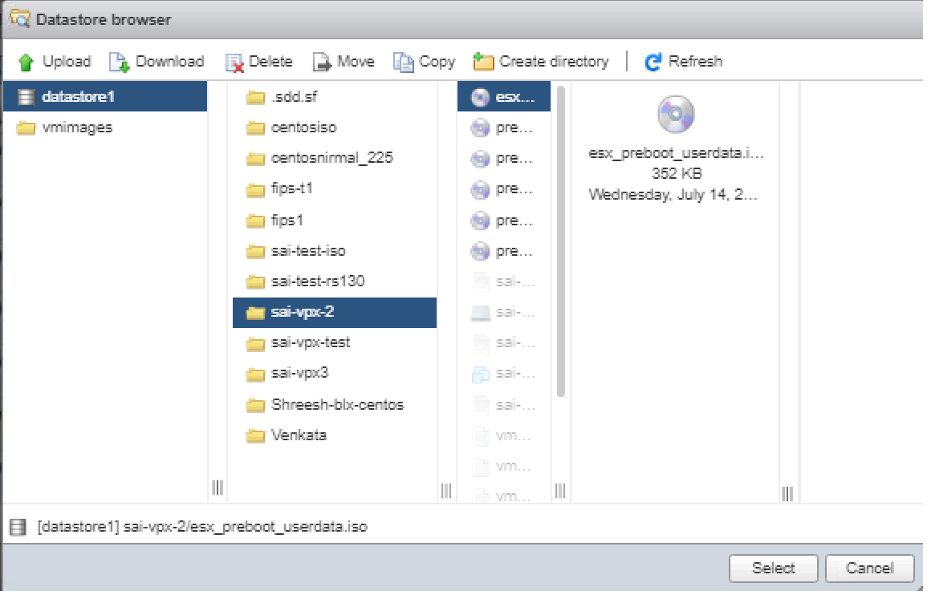
Task: Select the centosiso folder
Action: tap(334, 127)
